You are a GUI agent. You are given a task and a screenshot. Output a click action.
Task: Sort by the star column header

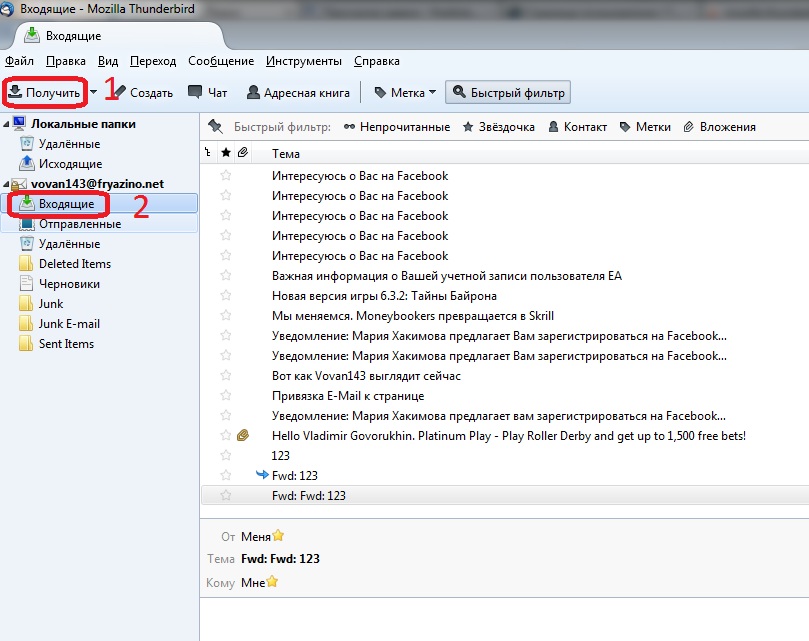[x=226, y=152]
